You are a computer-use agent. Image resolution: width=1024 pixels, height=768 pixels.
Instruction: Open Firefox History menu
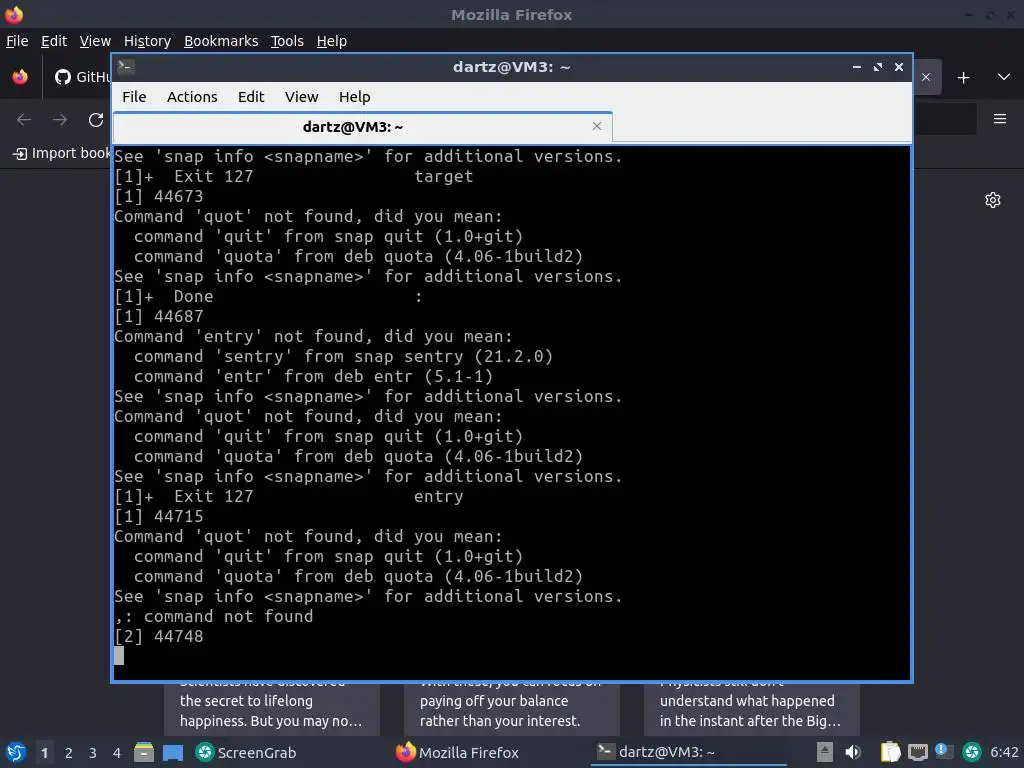point(147,41)
